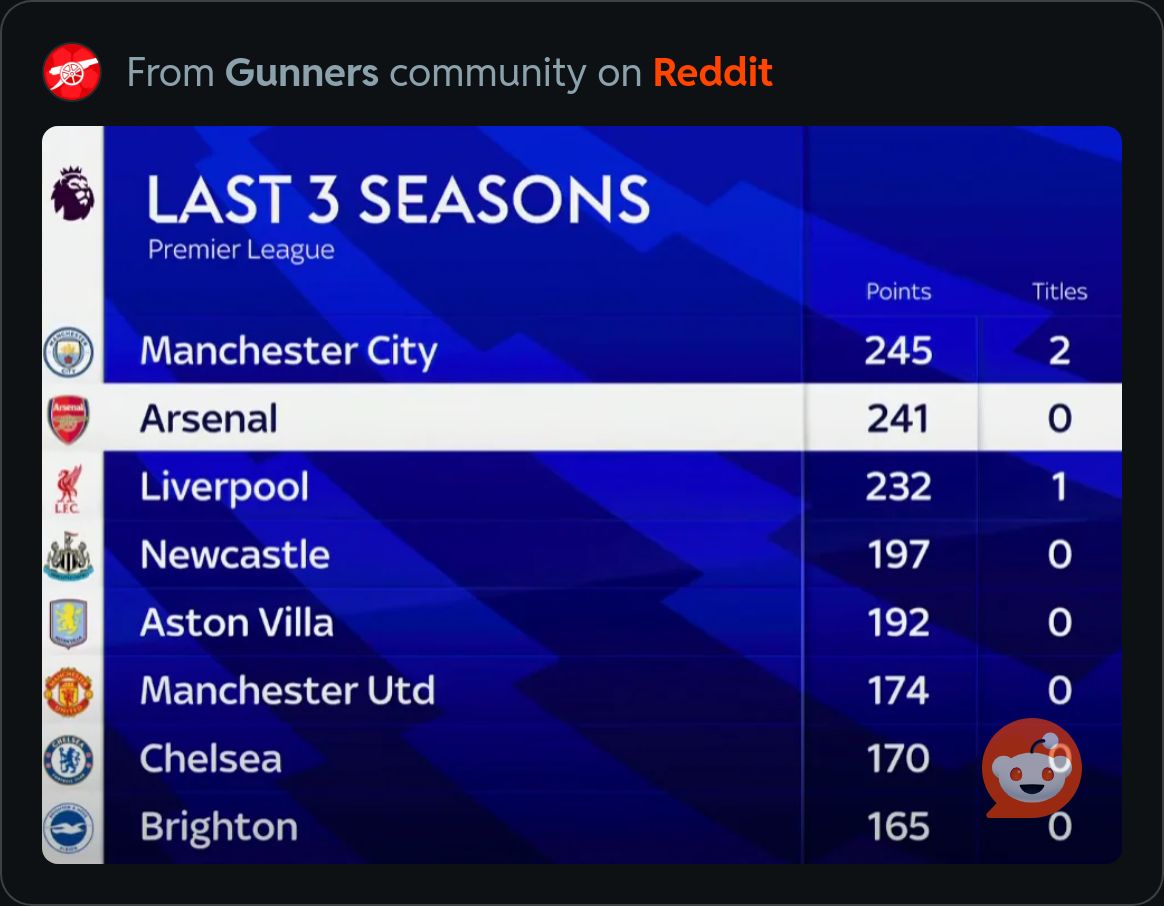Viewport: 1164px width, 906px height.
Task: Click the Liverpool LFC crest
Action: [69, 489]
